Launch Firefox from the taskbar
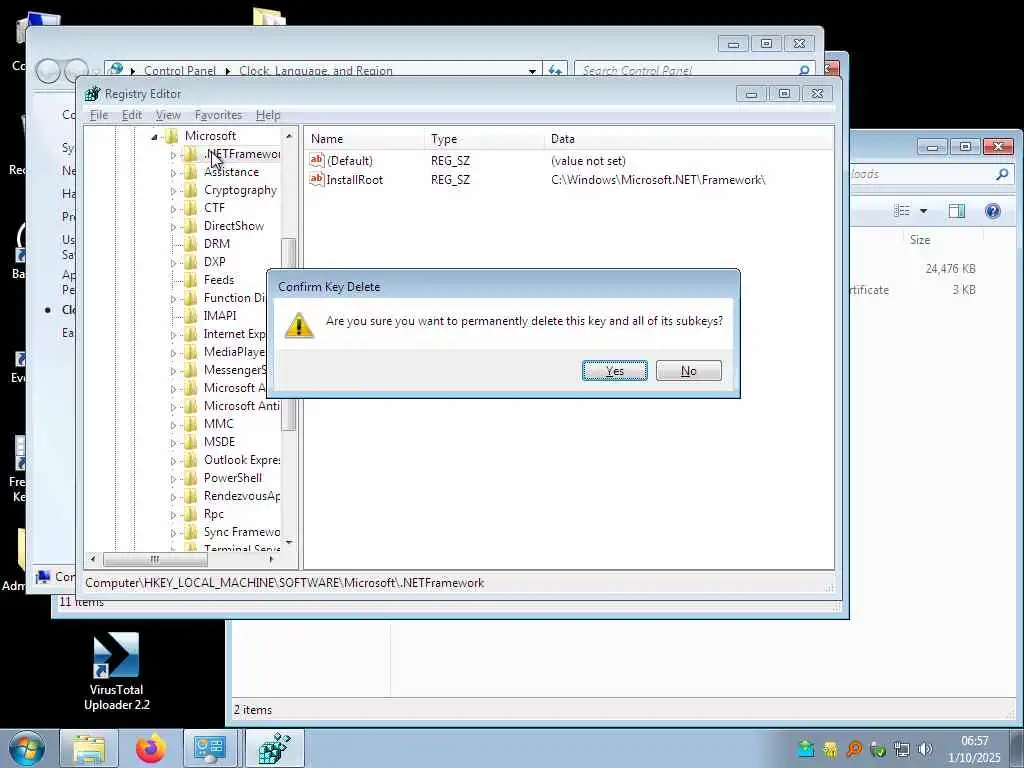The width and height of the screenshot is (1024, 768). coord(151,748)
